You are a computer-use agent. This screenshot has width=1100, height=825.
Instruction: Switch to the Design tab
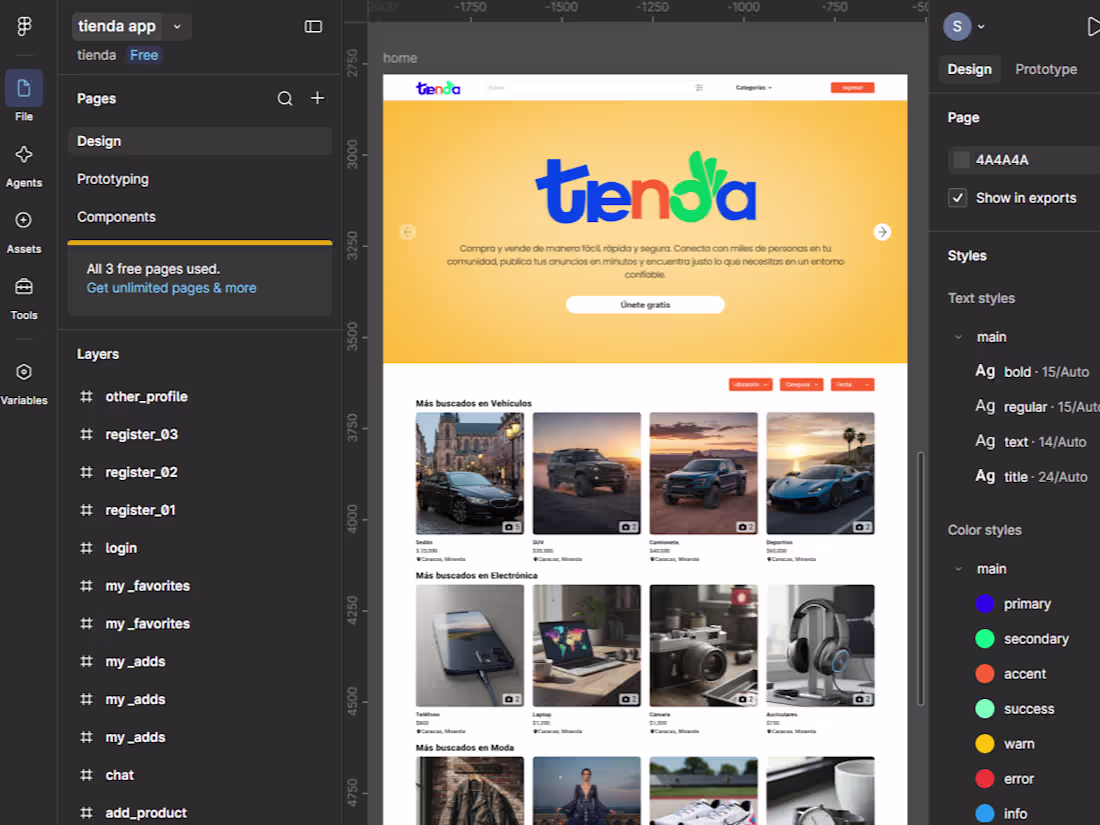click(x=970, y=69)
